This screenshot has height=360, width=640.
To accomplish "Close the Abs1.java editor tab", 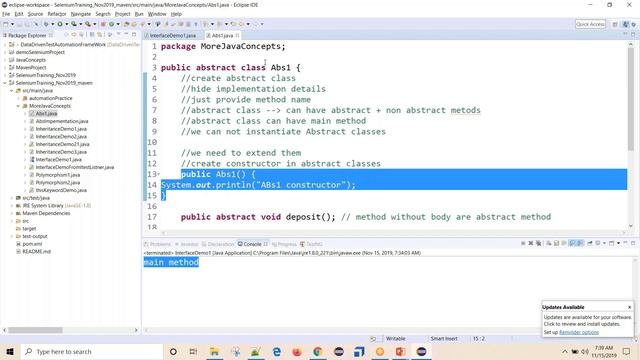I will click(x=237, y=36).
